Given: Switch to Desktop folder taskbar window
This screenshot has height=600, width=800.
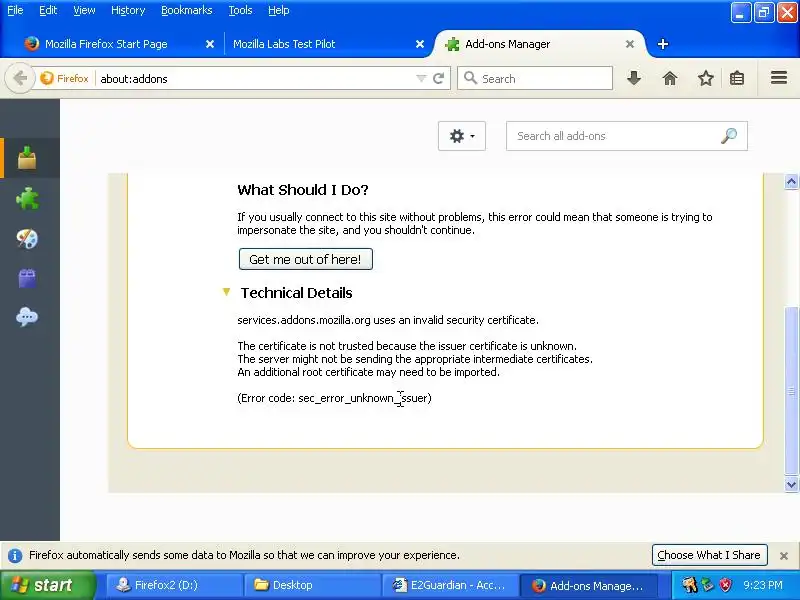Looking at the screenshot, I should (312, 585).
